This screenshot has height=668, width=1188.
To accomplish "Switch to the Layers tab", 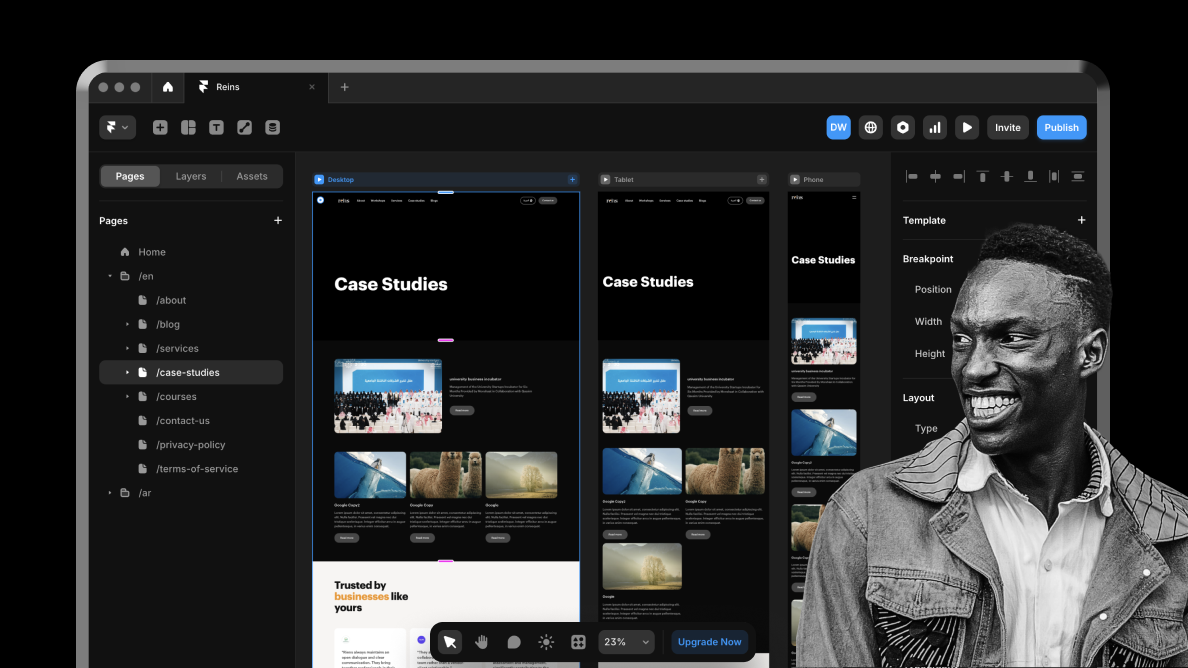I will (191, 177).
